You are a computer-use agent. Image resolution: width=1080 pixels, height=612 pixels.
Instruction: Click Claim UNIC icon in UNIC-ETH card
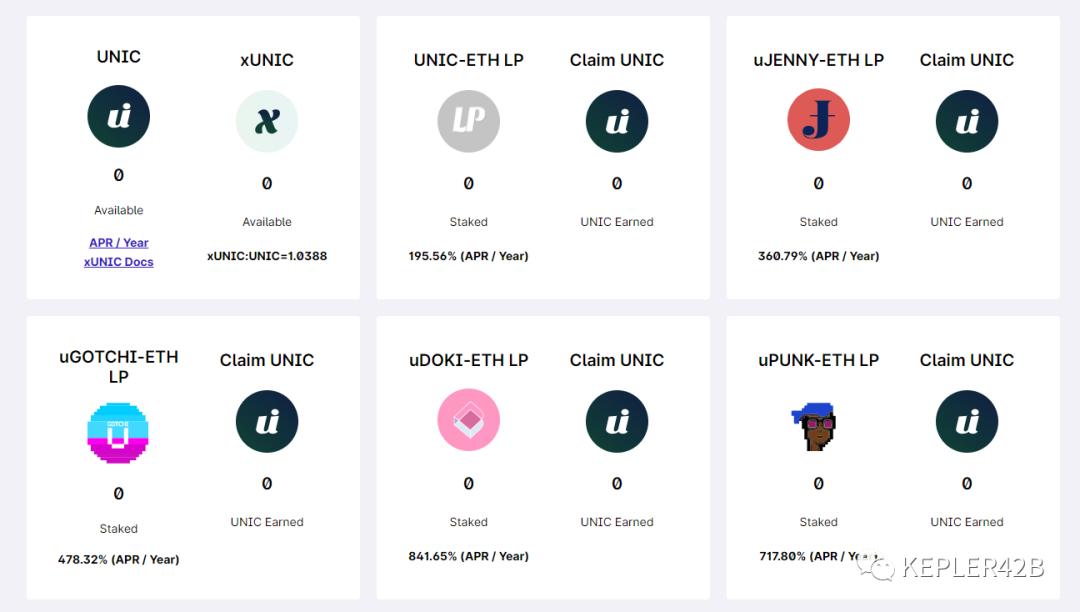pyautogui.click(x=616, y=121)
